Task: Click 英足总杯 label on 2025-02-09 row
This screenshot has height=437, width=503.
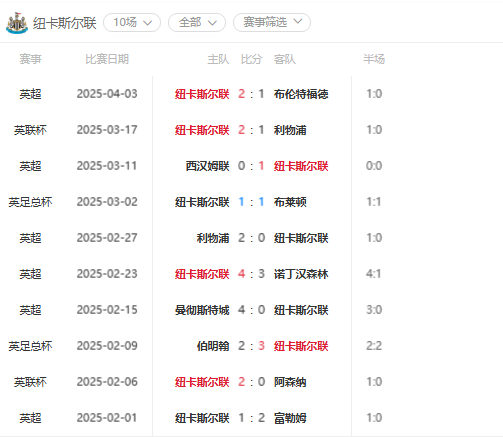Action: pos(30,346)
